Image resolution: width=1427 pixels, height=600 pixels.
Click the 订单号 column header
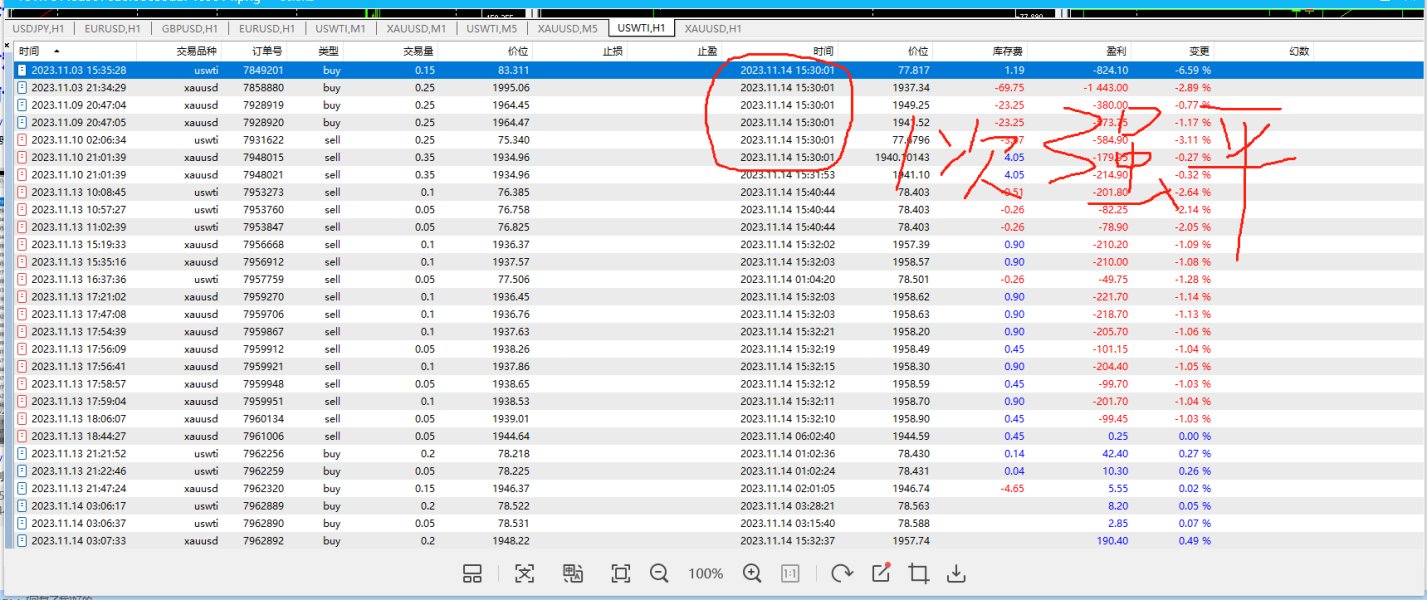pos(266,51)
